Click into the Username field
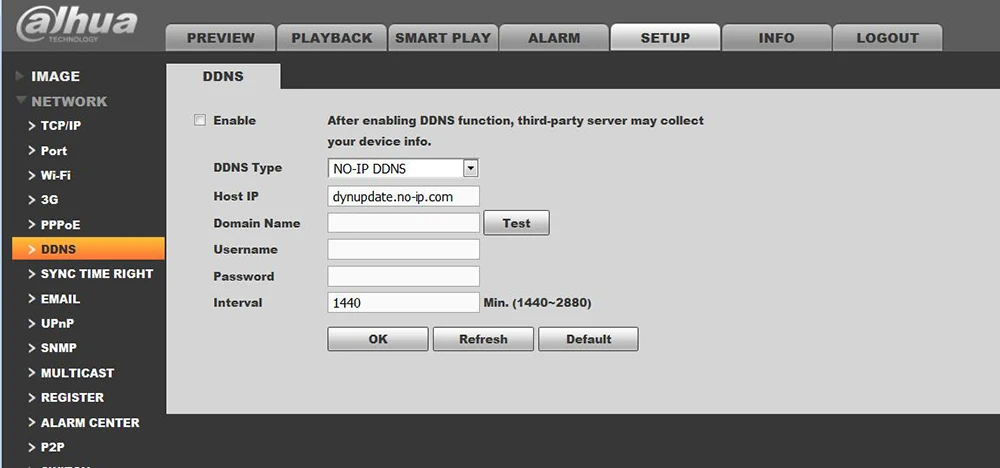 [403, 249]
